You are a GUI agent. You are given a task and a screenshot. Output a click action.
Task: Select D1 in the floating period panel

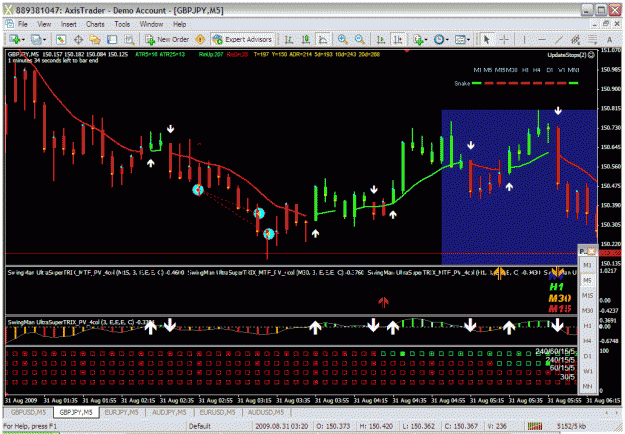tap(587, 356)
